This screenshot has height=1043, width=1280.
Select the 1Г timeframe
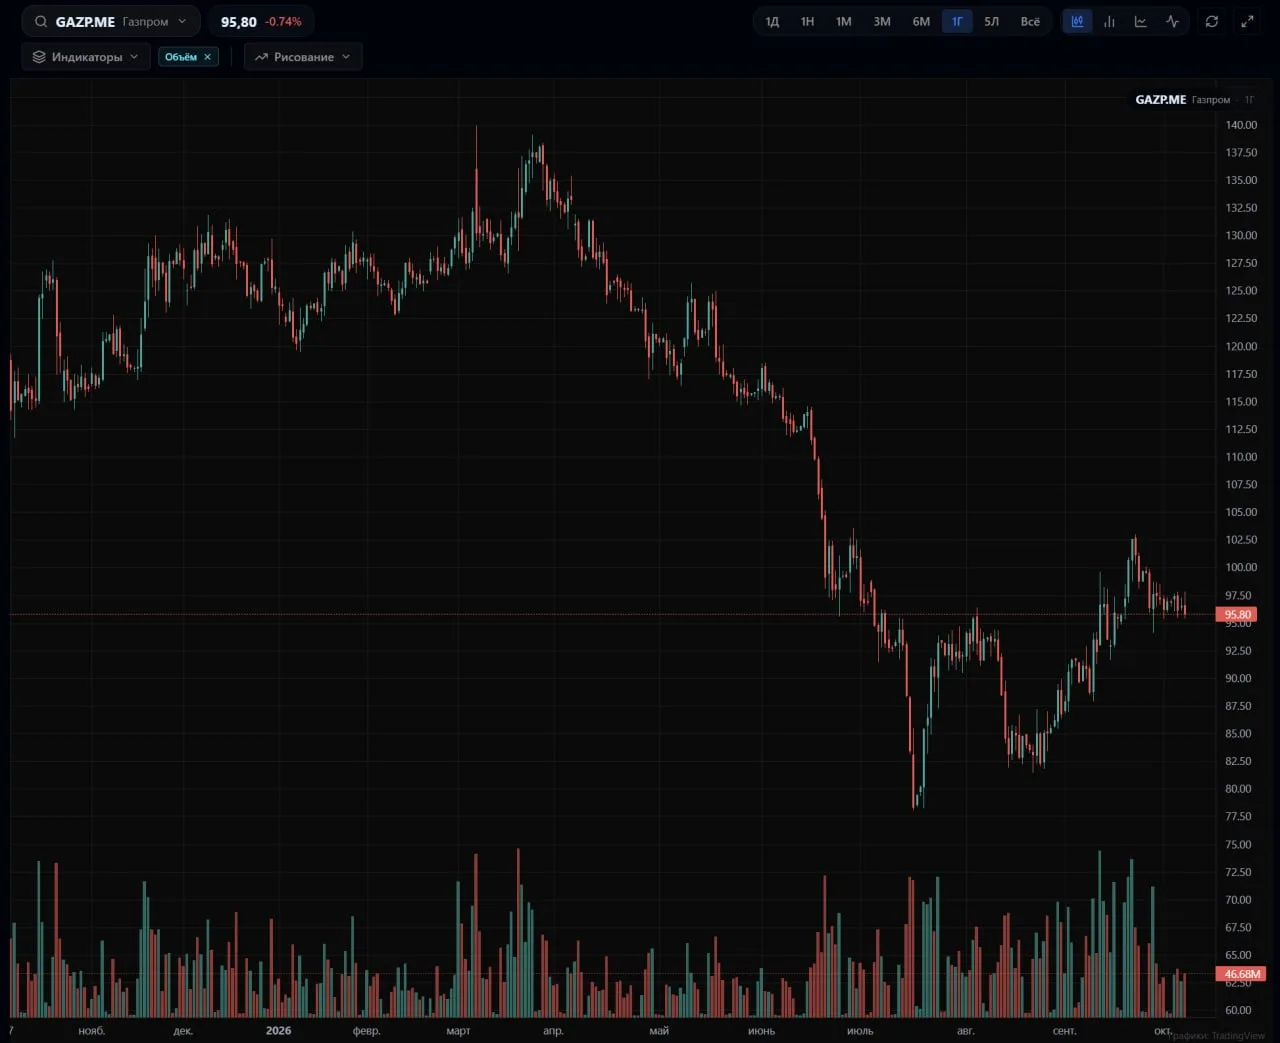coord(957,21)
